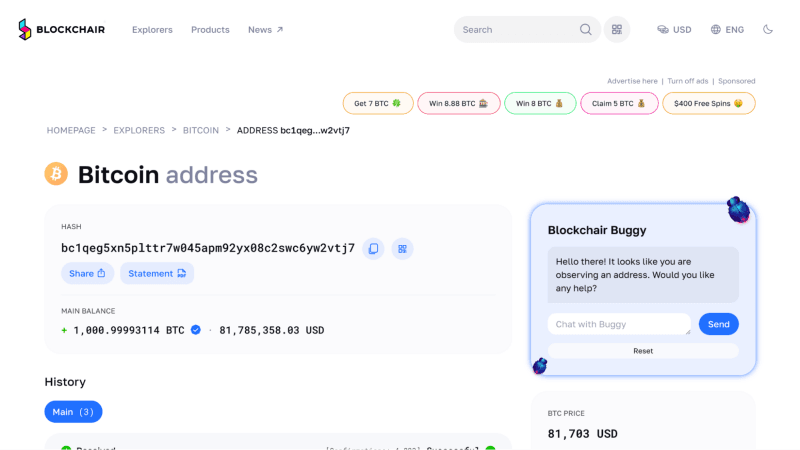This screenshot has height=450, width=800.
Task: Open the Explorers menu
Action: coord(152,30)
